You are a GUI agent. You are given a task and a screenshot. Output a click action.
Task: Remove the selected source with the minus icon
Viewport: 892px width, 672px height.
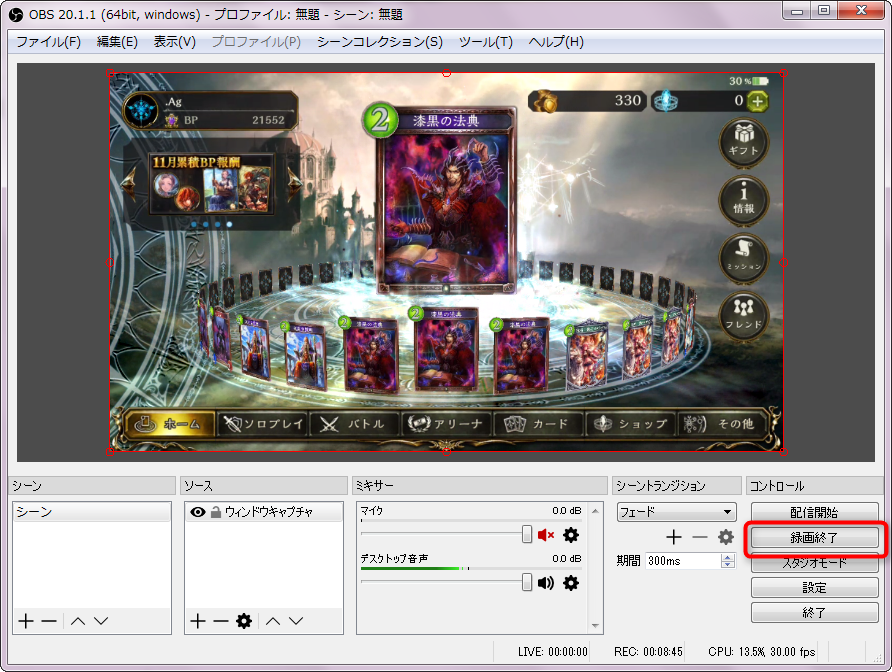[221, 621]
